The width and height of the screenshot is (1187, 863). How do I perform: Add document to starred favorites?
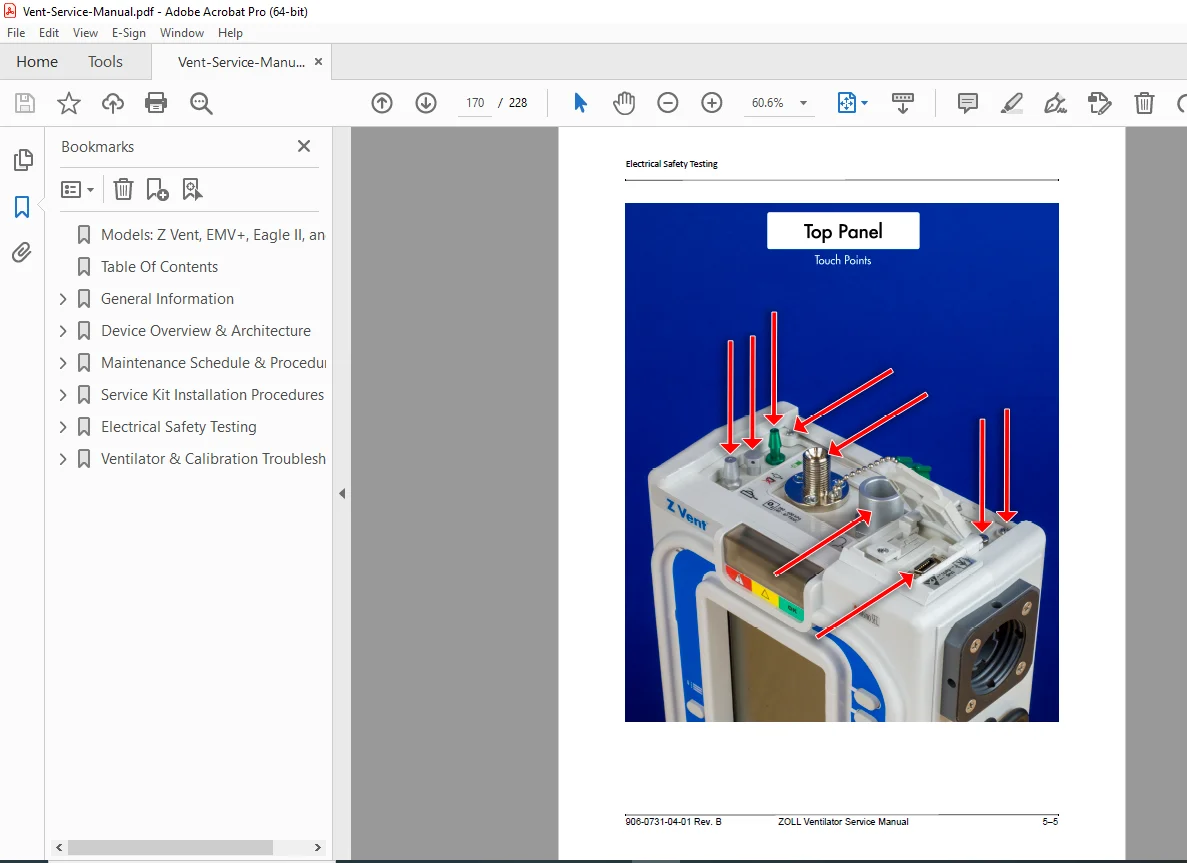[69, 103]
